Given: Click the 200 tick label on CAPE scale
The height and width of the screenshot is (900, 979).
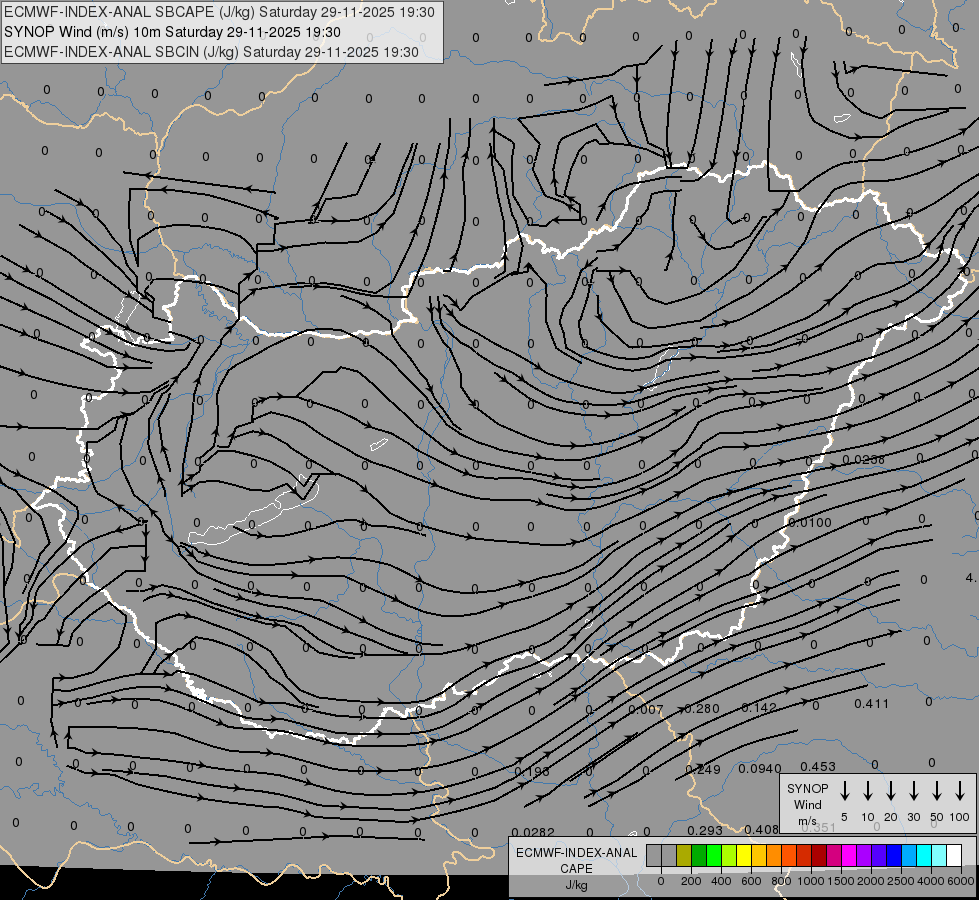Looking at the screenshot, I should (691, 881).
